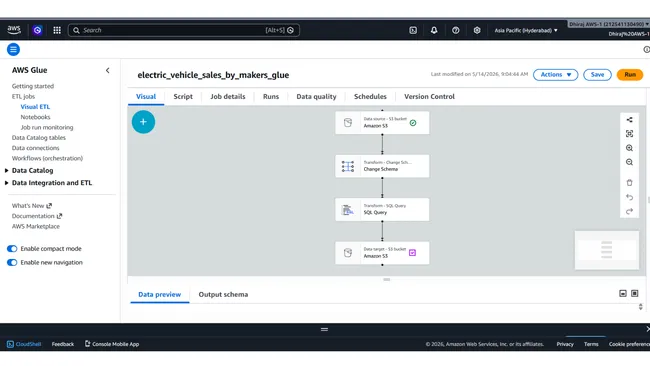Open the services grid menu icon
This screenshot has height=366, width=650.
click(57, 30)
